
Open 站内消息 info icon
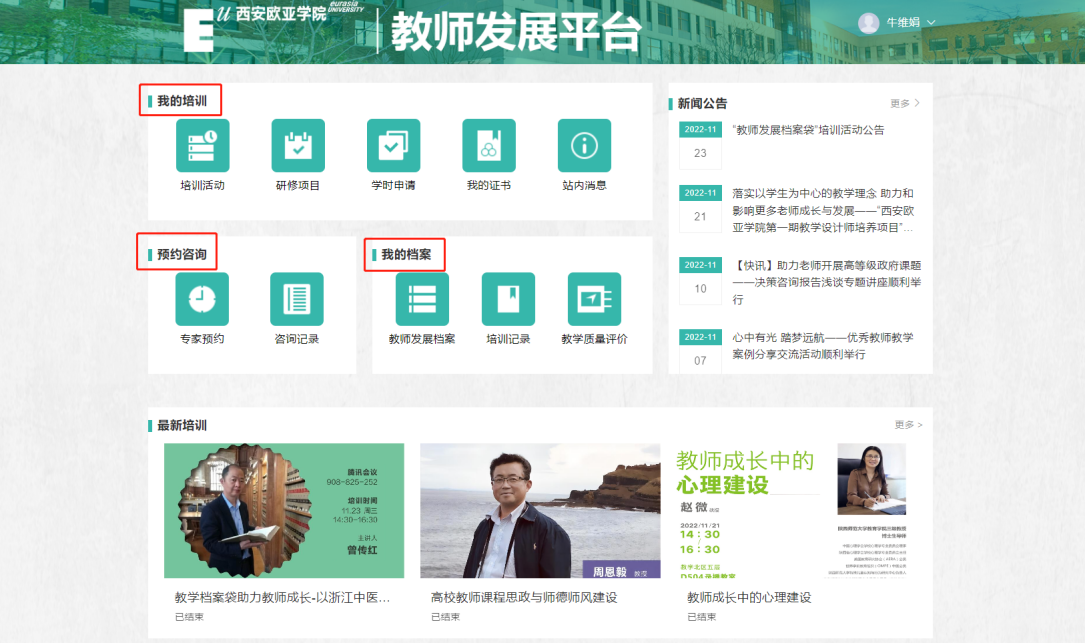tap(584, 146)
